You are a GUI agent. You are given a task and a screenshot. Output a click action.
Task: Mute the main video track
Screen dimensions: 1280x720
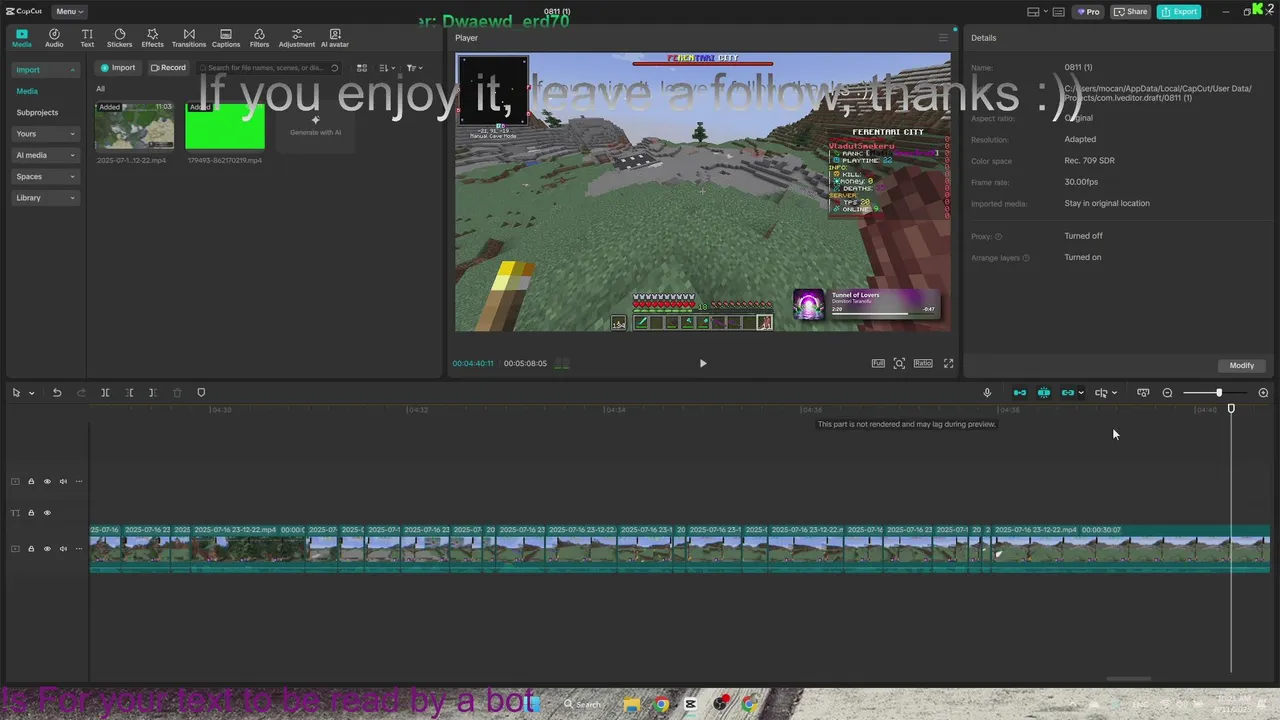point(63,549)
